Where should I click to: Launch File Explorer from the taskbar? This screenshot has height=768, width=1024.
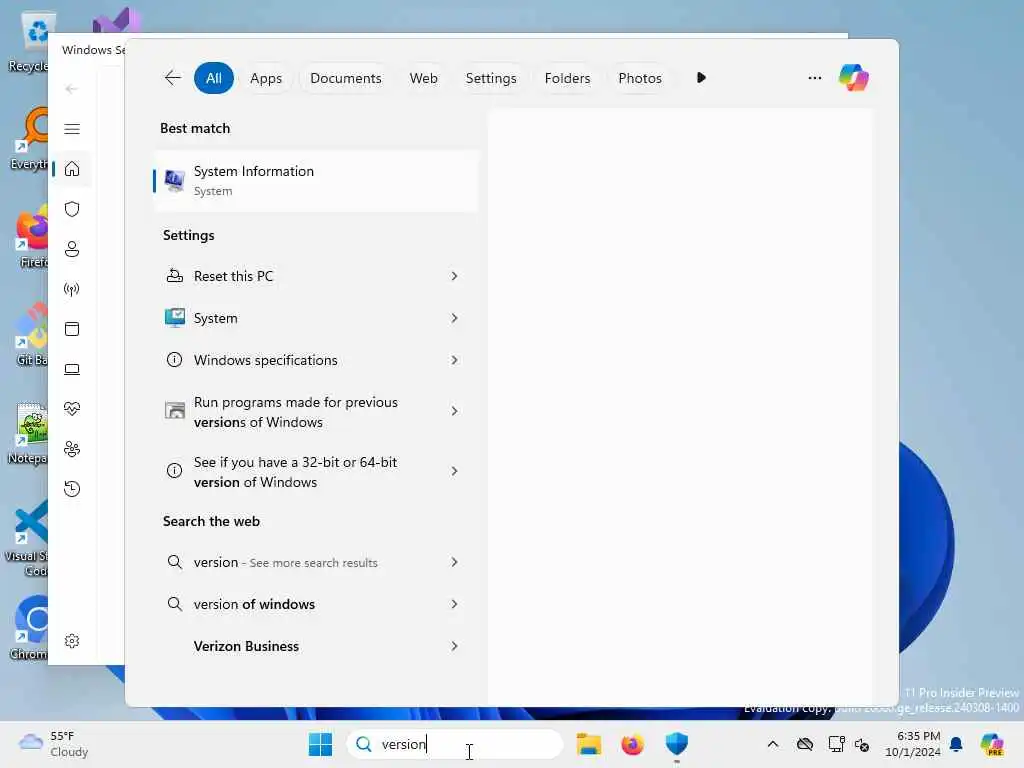pos(588,744)
